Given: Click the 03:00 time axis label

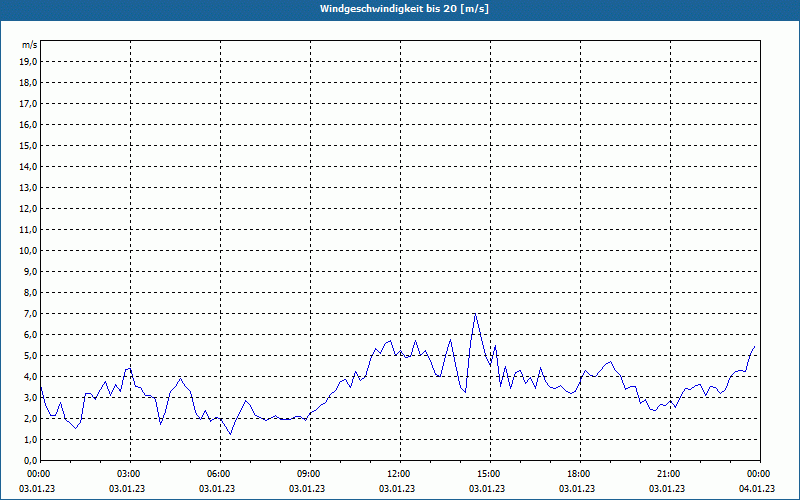Looking at the screenshot, I should pos(131,474).
